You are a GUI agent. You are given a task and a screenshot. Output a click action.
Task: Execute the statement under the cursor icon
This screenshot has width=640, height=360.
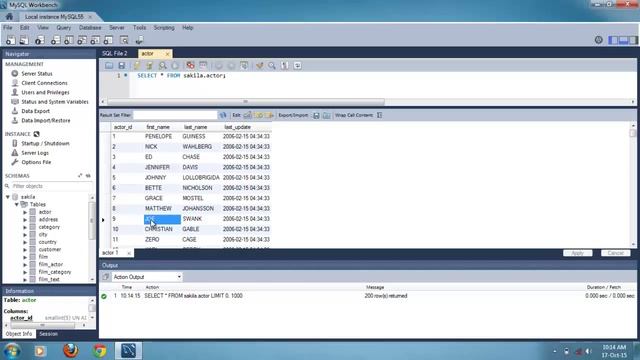[149, 65]
